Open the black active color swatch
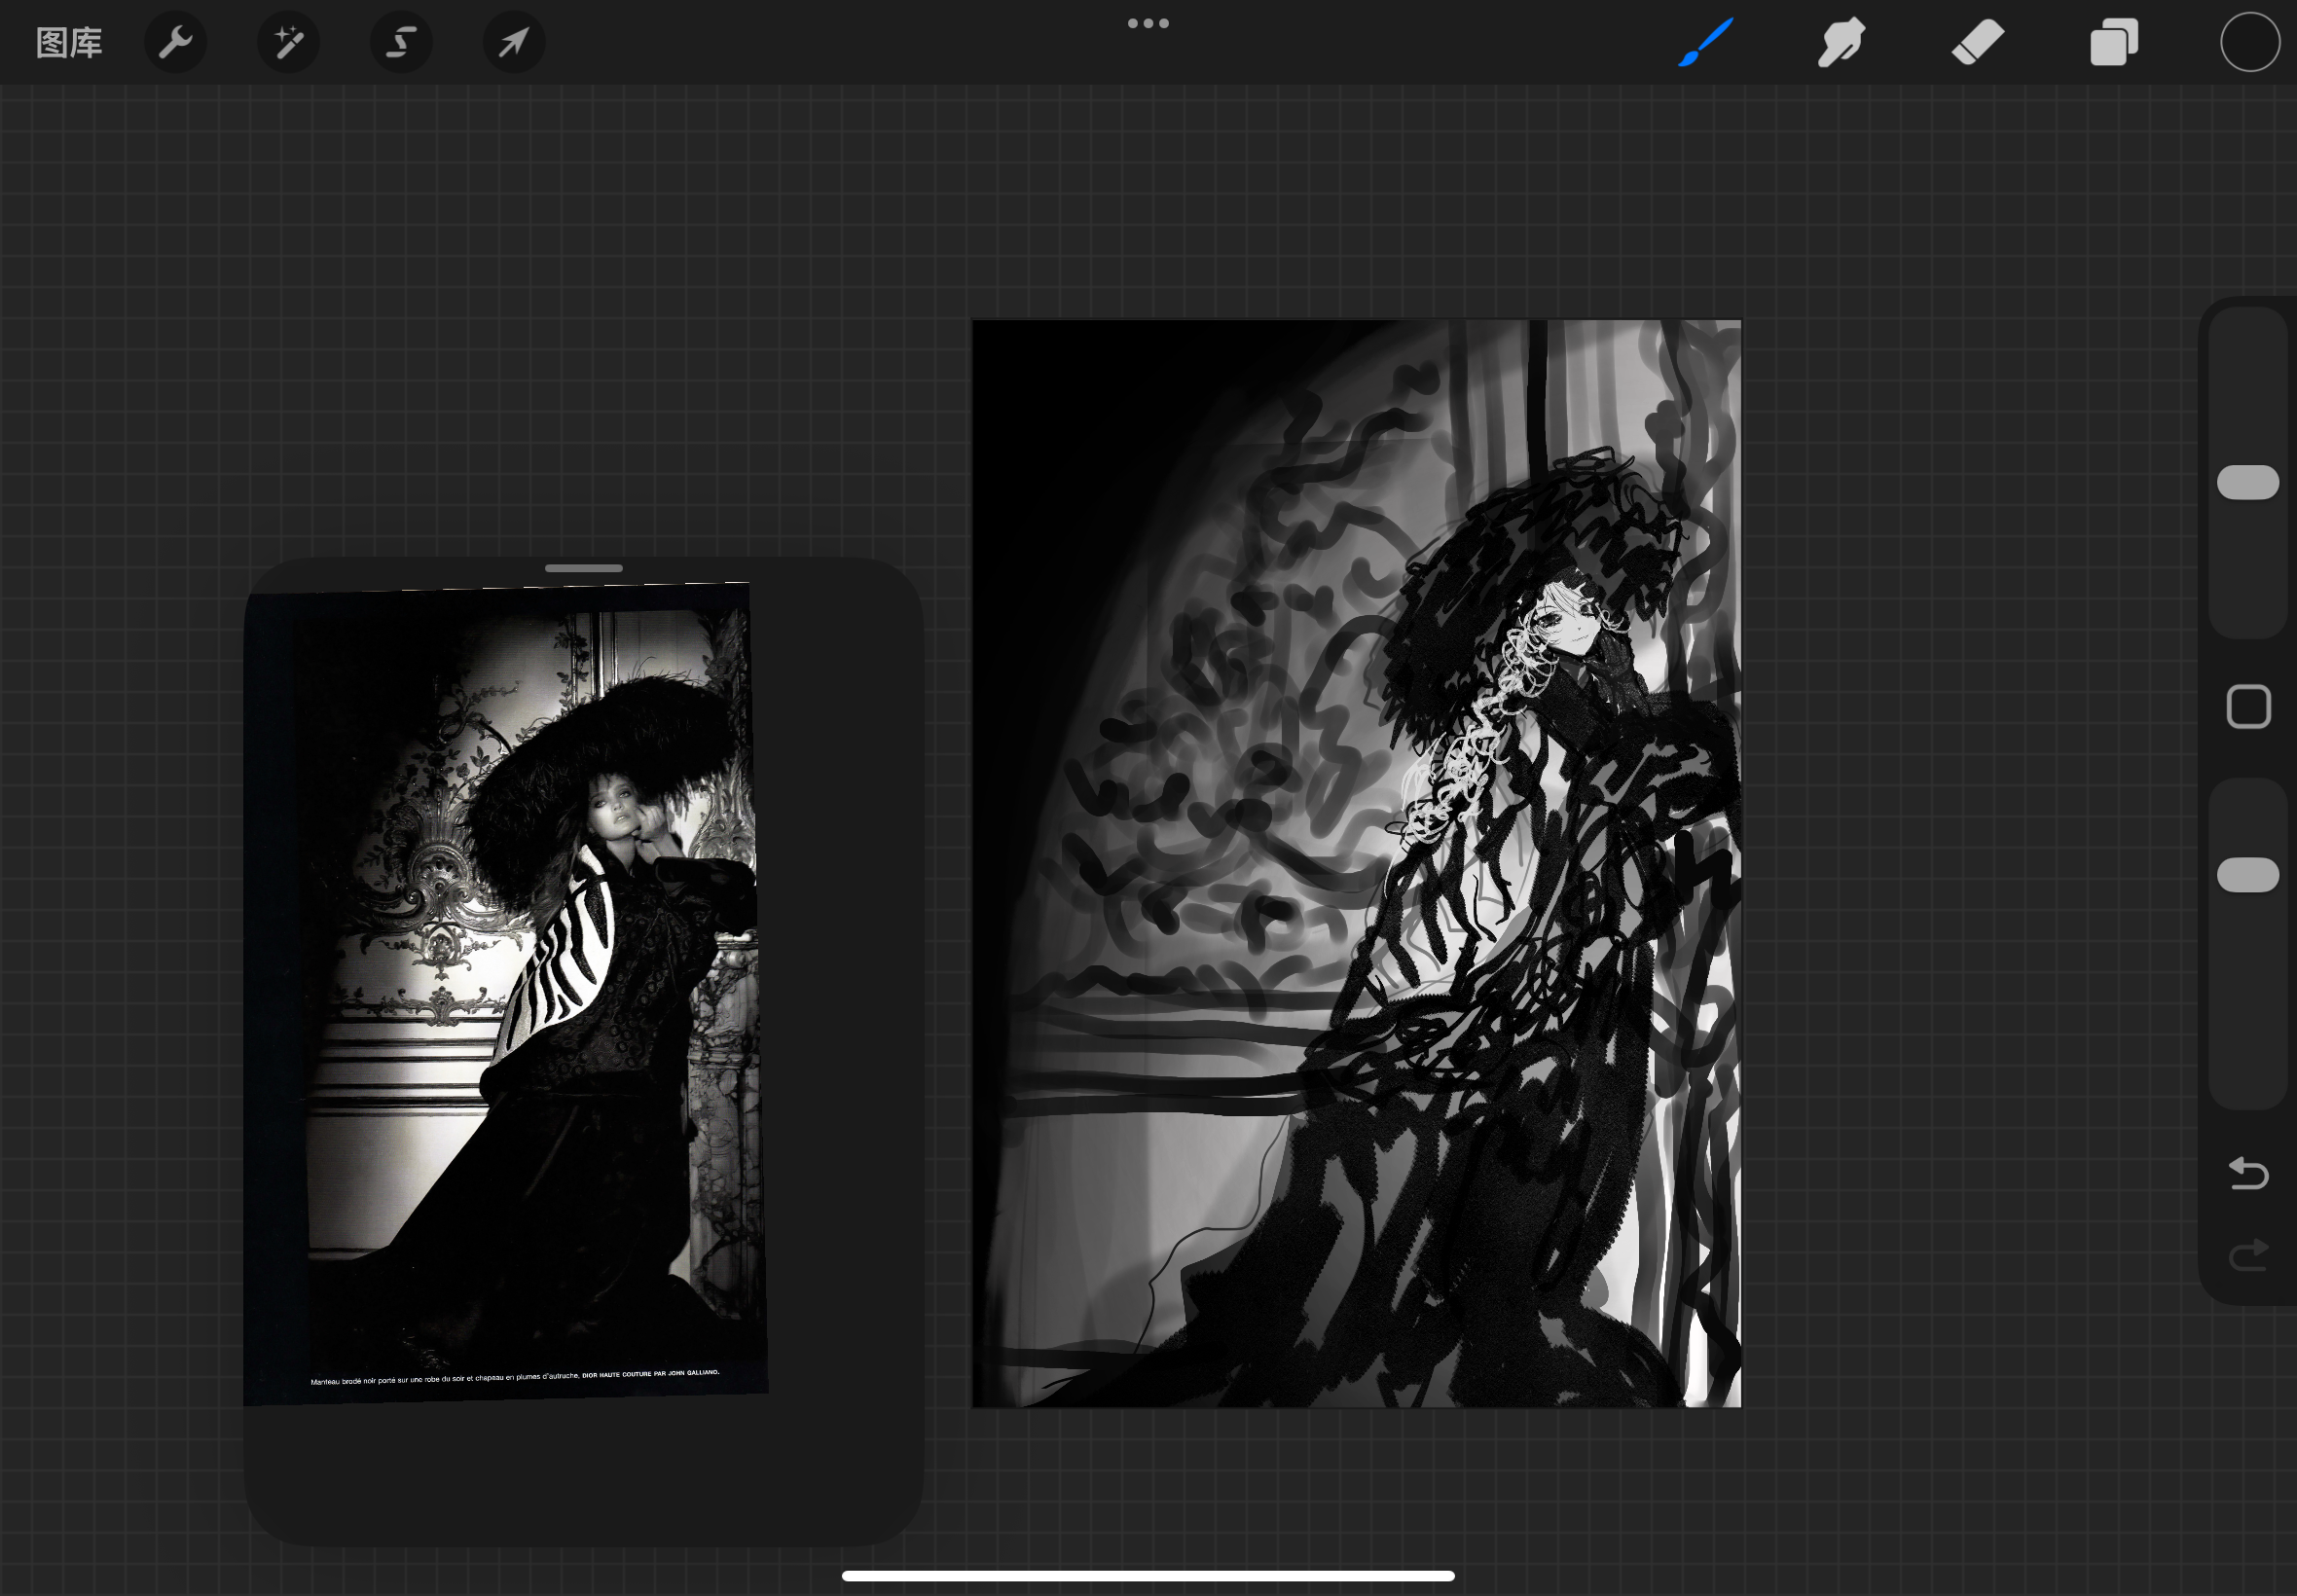The image size is (2297, 1596). tap(2250, 43)
